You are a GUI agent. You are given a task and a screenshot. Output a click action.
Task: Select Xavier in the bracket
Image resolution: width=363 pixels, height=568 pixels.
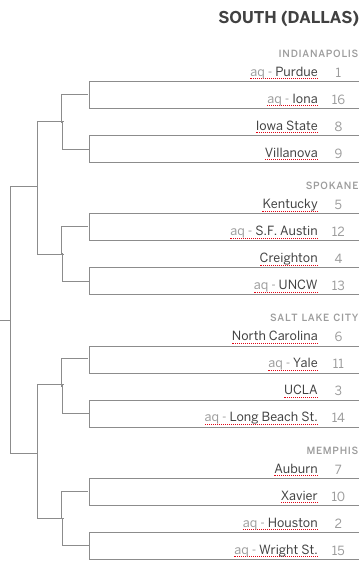299,495
